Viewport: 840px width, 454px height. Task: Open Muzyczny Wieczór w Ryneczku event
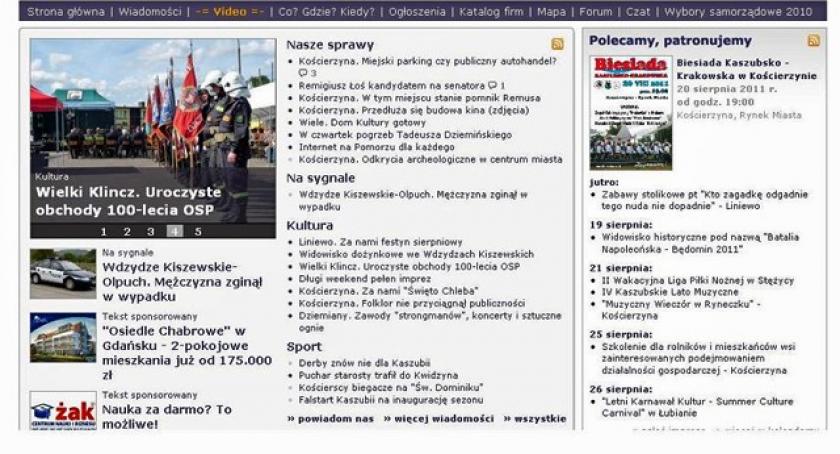681,310
